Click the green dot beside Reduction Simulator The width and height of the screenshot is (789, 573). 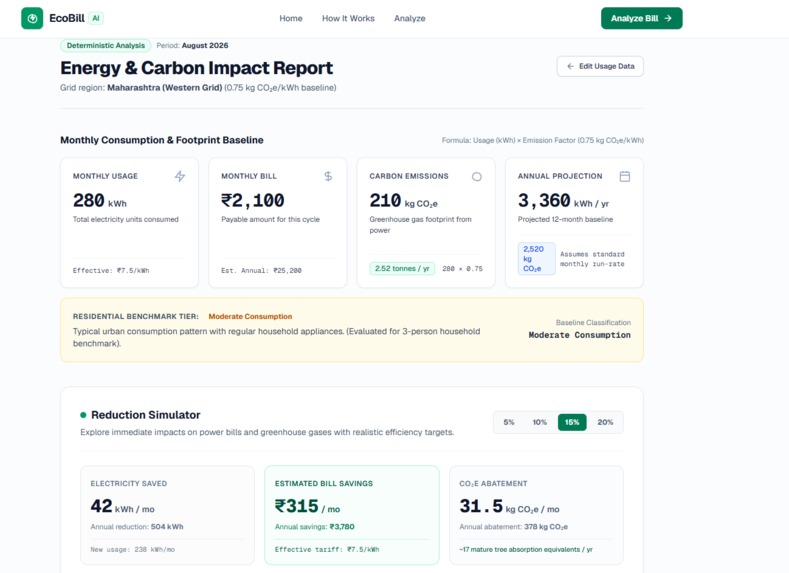[x=83, y=415]
